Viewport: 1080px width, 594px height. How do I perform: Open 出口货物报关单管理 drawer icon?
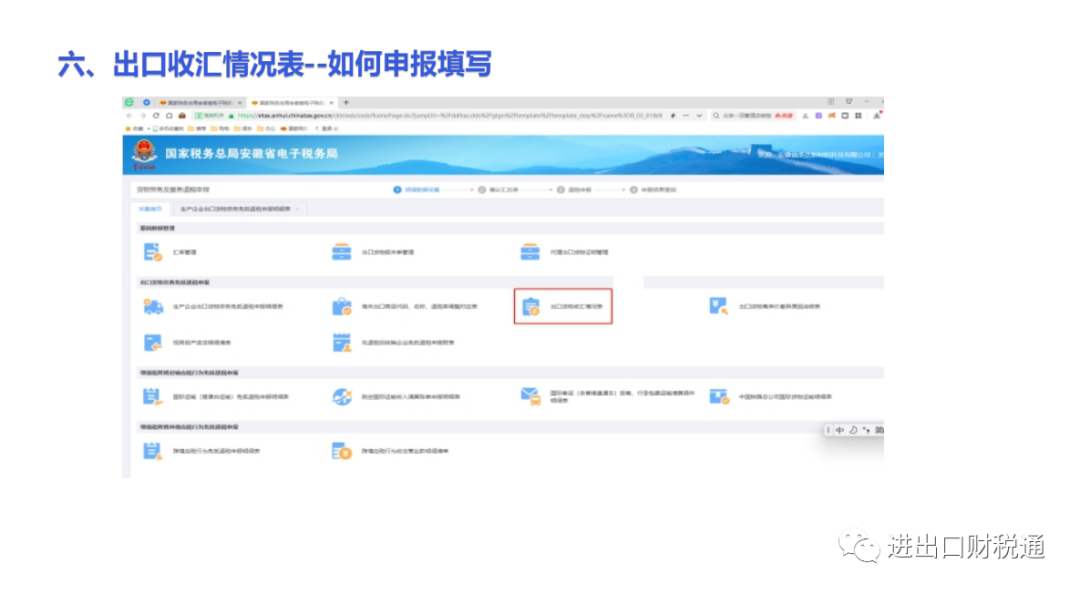pos(342,252)
